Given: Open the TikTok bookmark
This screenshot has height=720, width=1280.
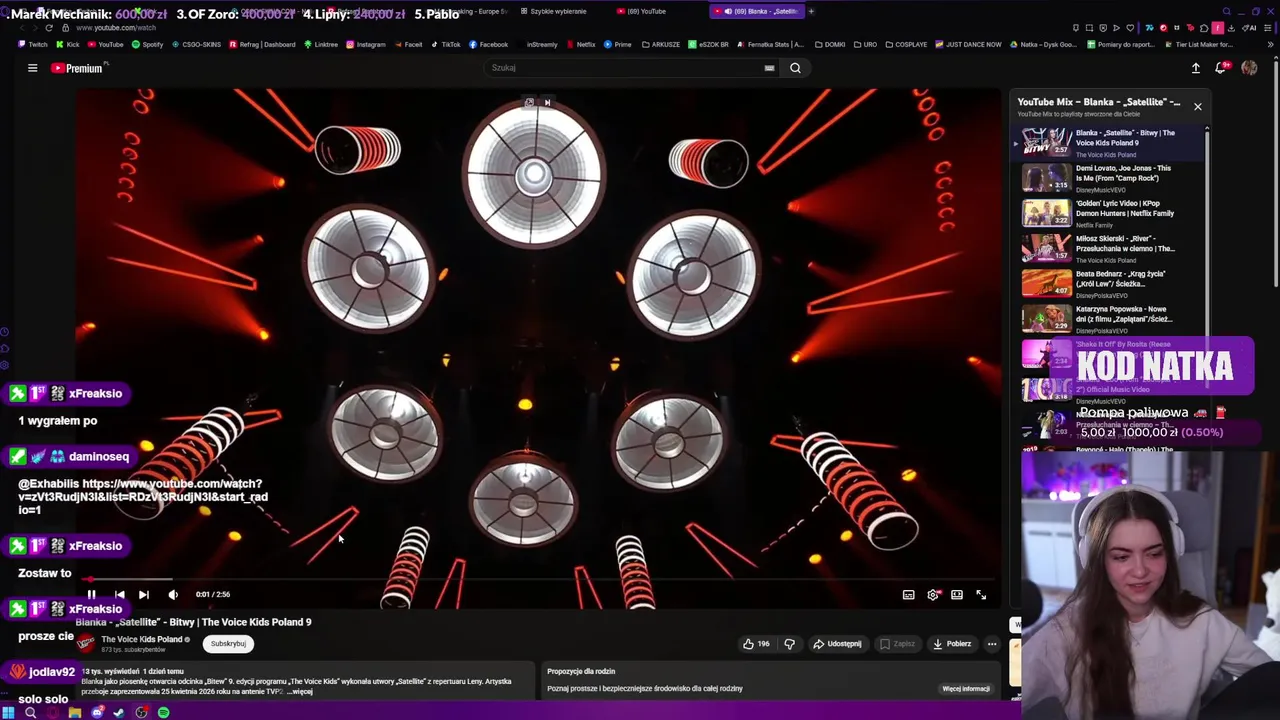Looking at the screenshot, I should point(445,44).
